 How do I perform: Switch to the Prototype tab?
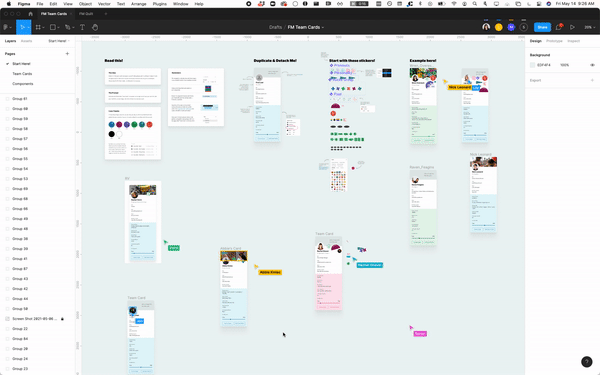[554, 41]
